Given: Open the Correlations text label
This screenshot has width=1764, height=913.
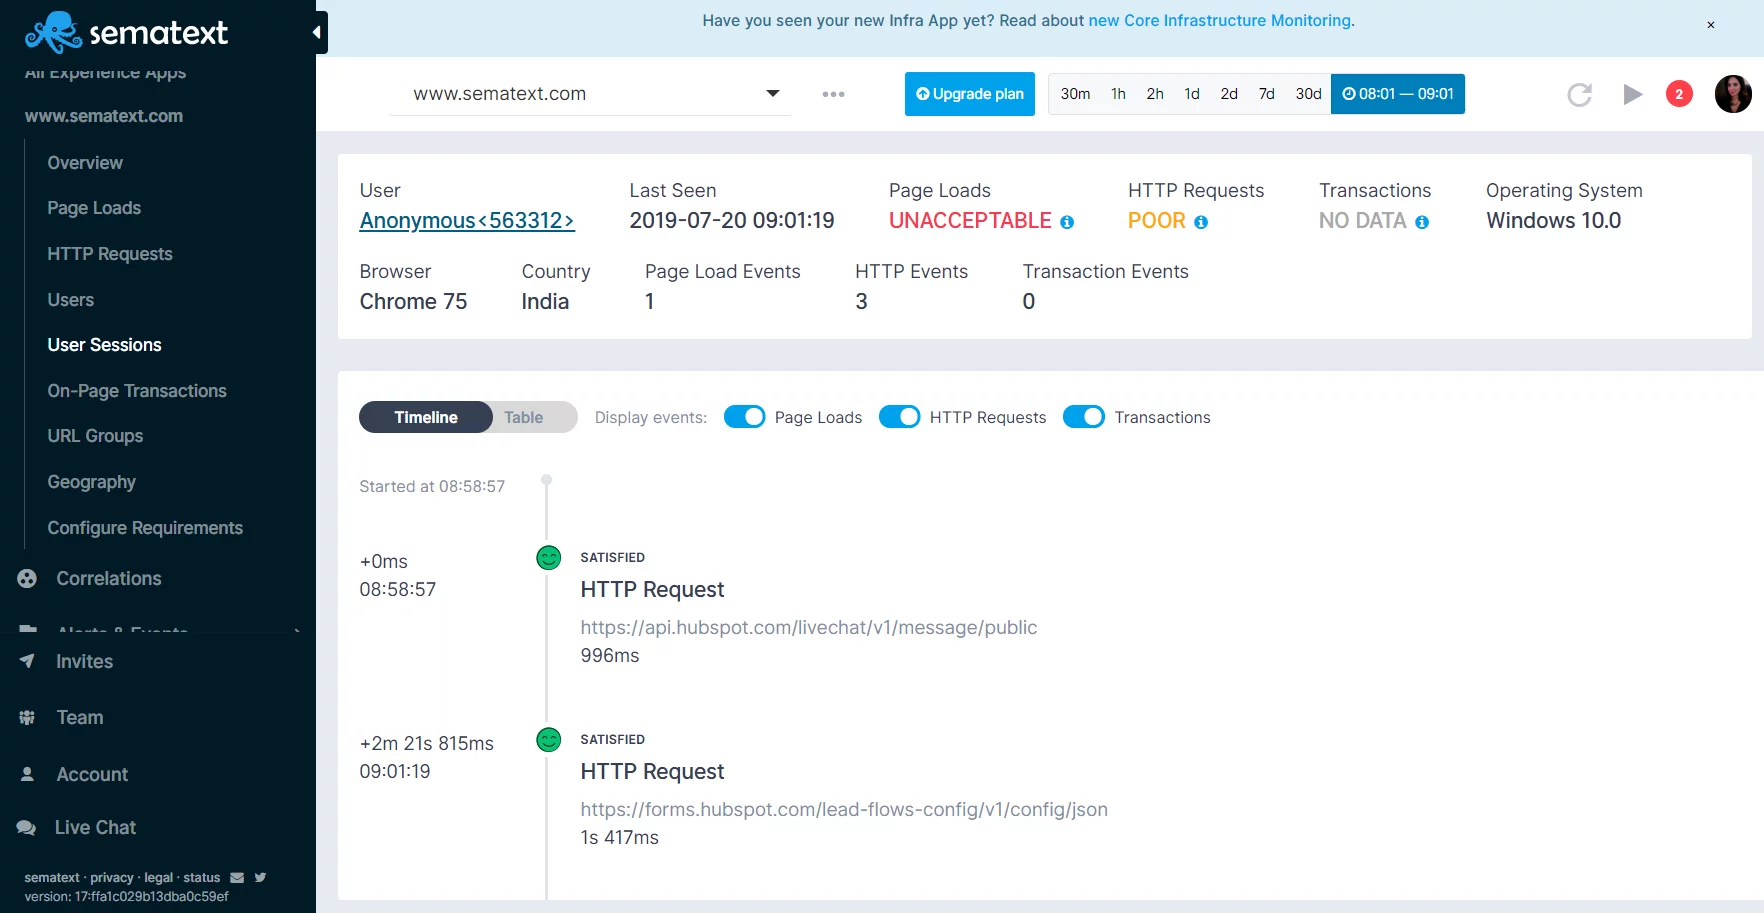Looking at the screenshot, I should point(109,578).
